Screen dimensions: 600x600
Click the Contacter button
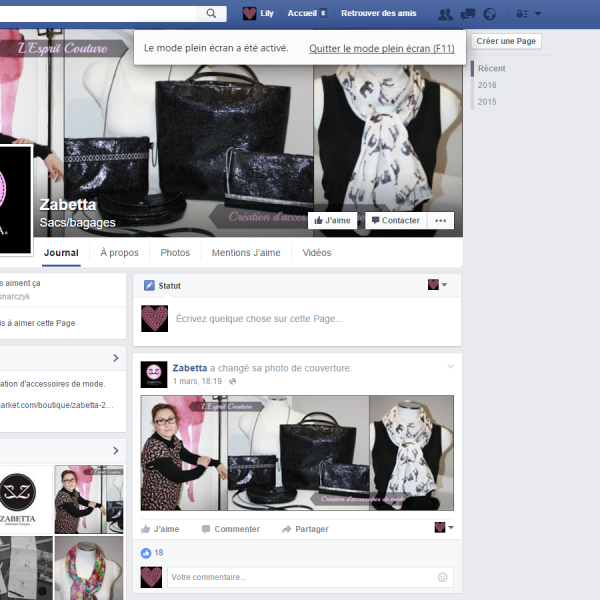pos(395,220)
